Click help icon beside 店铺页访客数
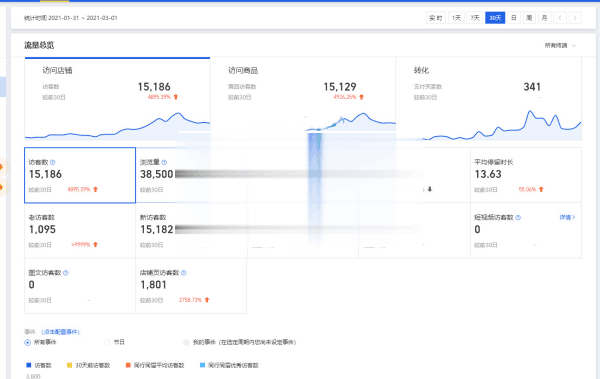Viewport: 600px width, 379px height. pyautogui.click(x=184, y=273)
